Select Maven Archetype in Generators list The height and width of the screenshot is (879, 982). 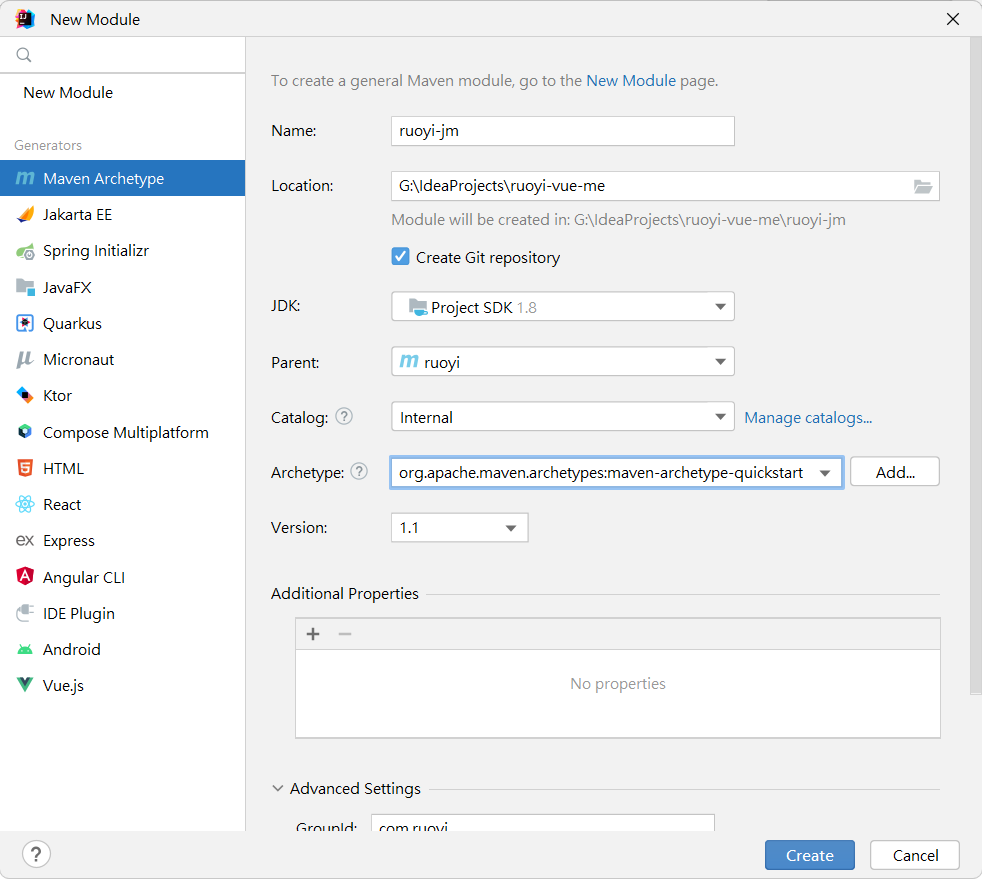tap(103, 179)
